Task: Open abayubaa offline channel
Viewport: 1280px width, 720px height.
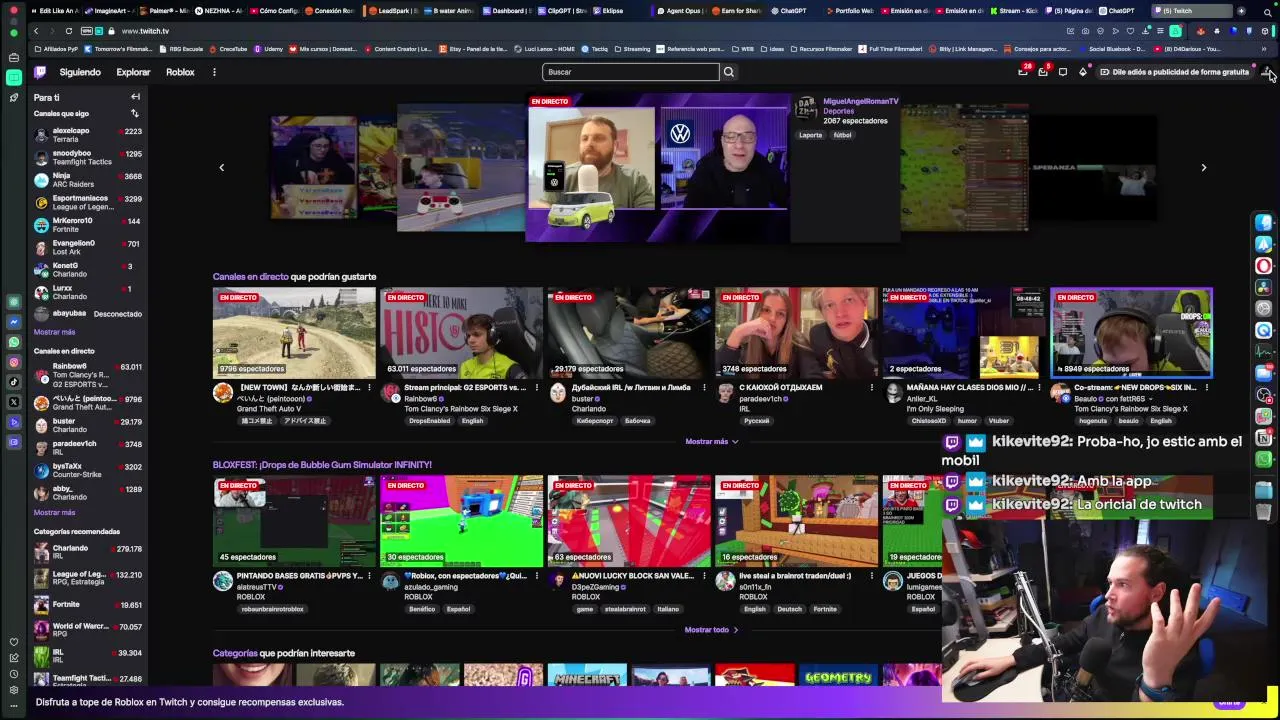Action: coord(87,314)
